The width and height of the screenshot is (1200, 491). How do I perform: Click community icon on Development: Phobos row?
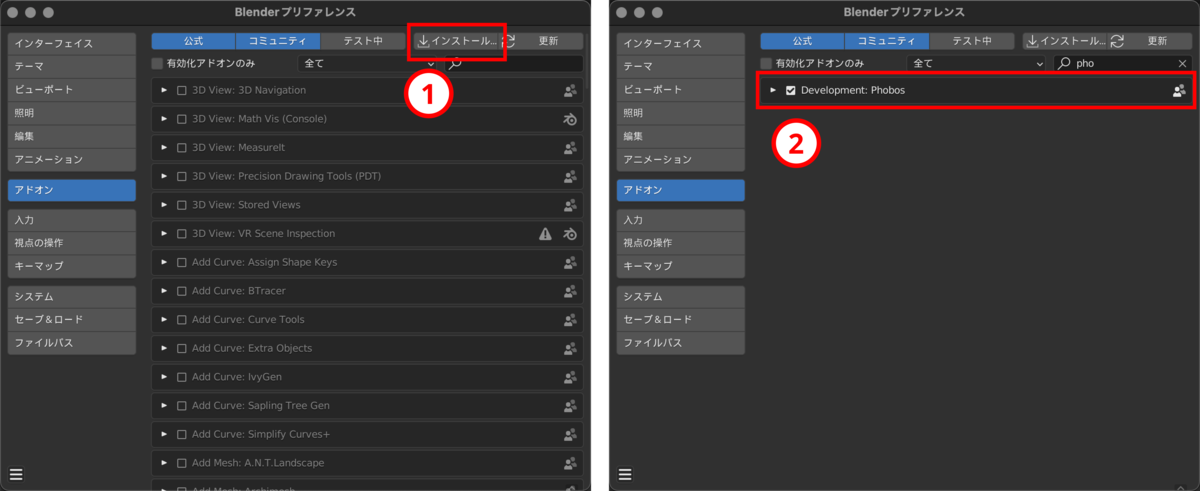click(x=1179, y=90)
